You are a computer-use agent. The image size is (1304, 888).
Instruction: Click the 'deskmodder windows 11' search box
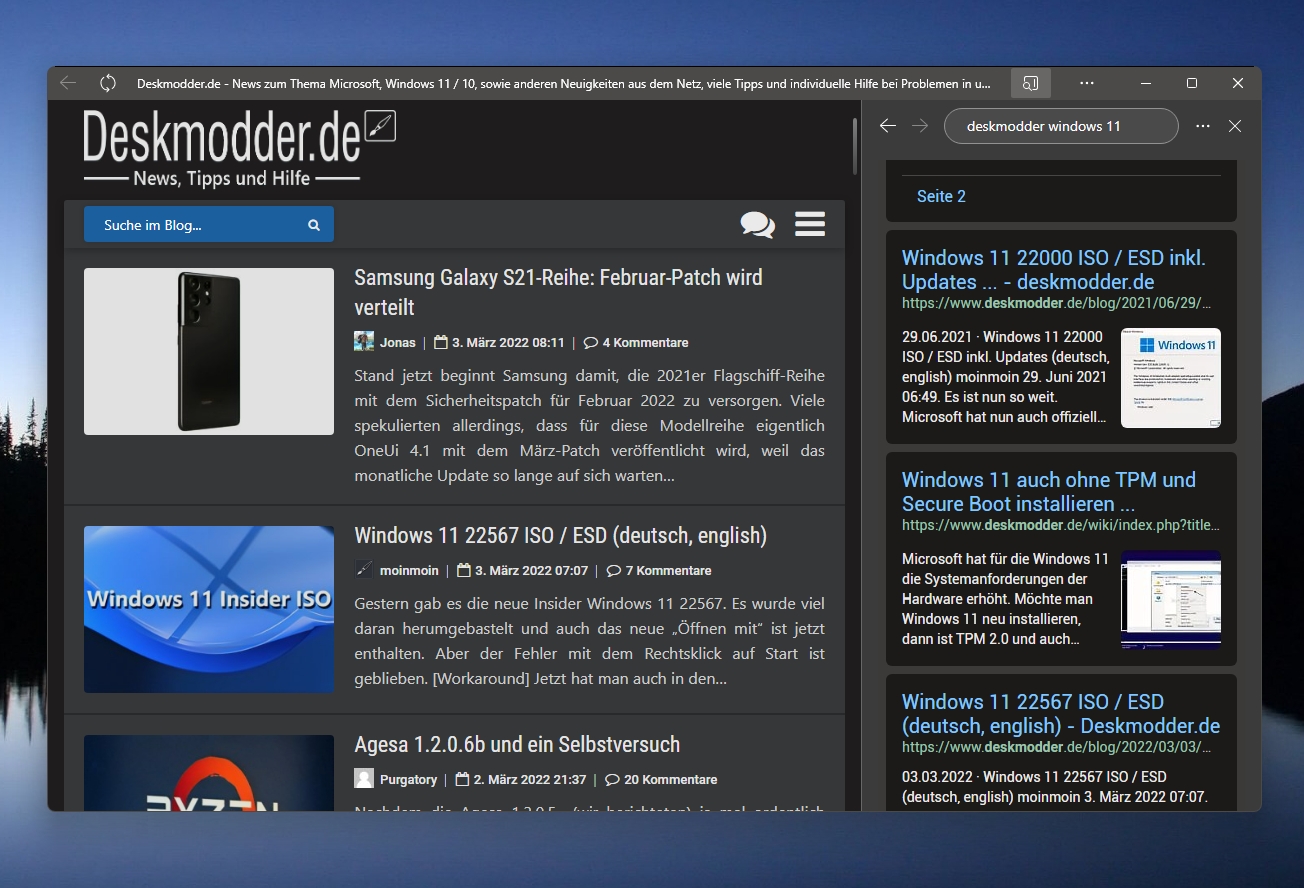coord(1061,126)
